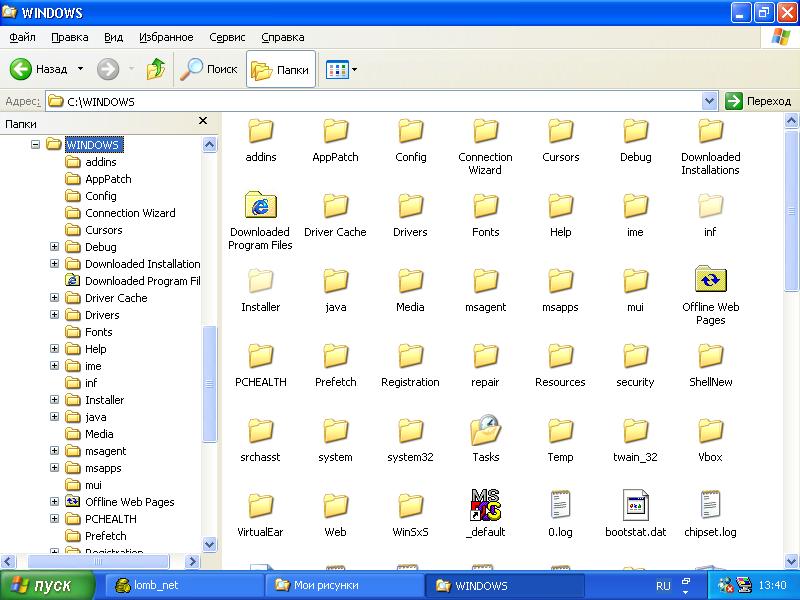The width and height of the screenshot is (800, 600).
Task: Open the security folder icon
Action: [x=635, y=355]
